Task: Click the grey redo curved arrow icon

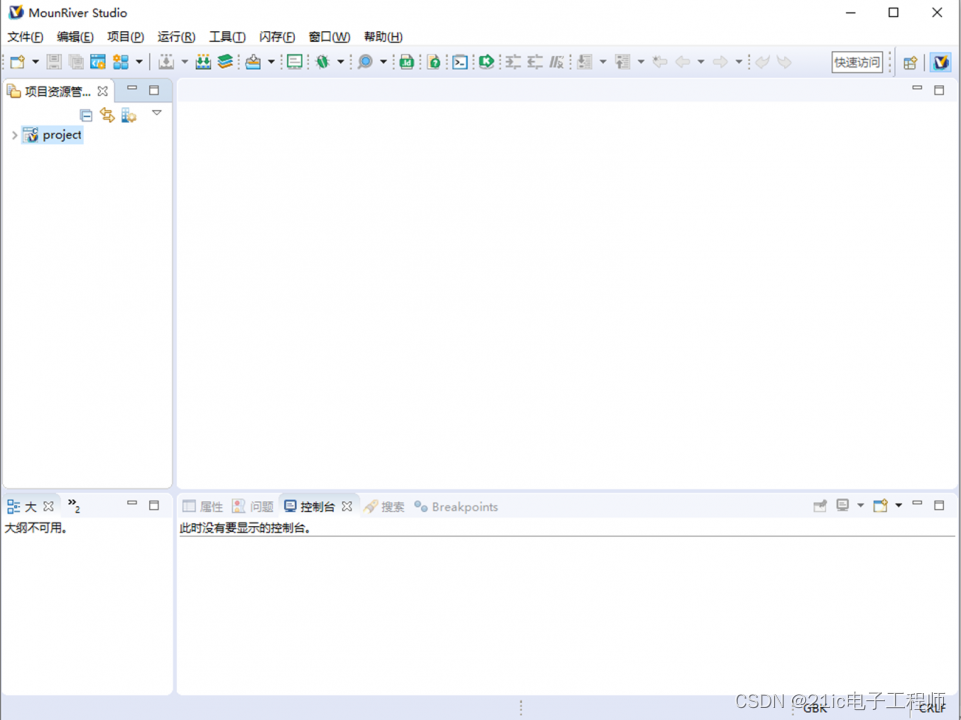Action: [x=784, y=62]
